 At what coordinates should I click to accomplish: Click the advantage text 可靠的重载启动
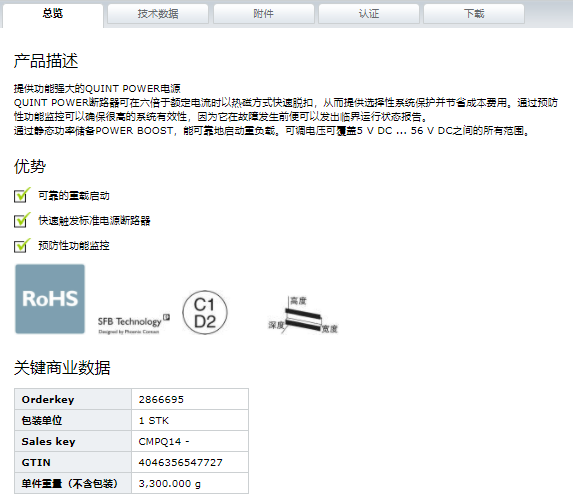coord(74,196)
